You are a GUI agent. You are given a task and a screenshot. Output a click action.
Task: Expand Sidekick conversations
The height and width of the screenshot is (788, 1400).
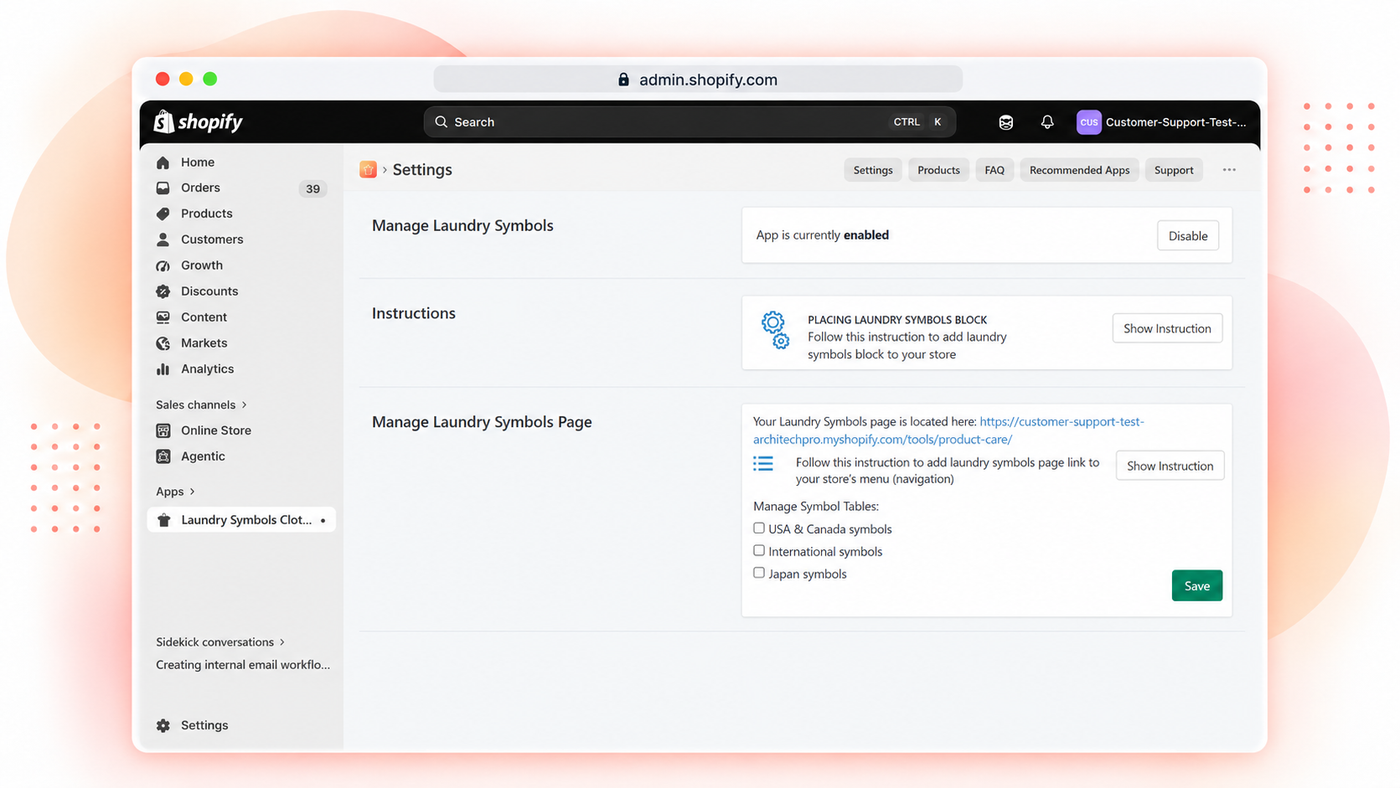[220, 642]
